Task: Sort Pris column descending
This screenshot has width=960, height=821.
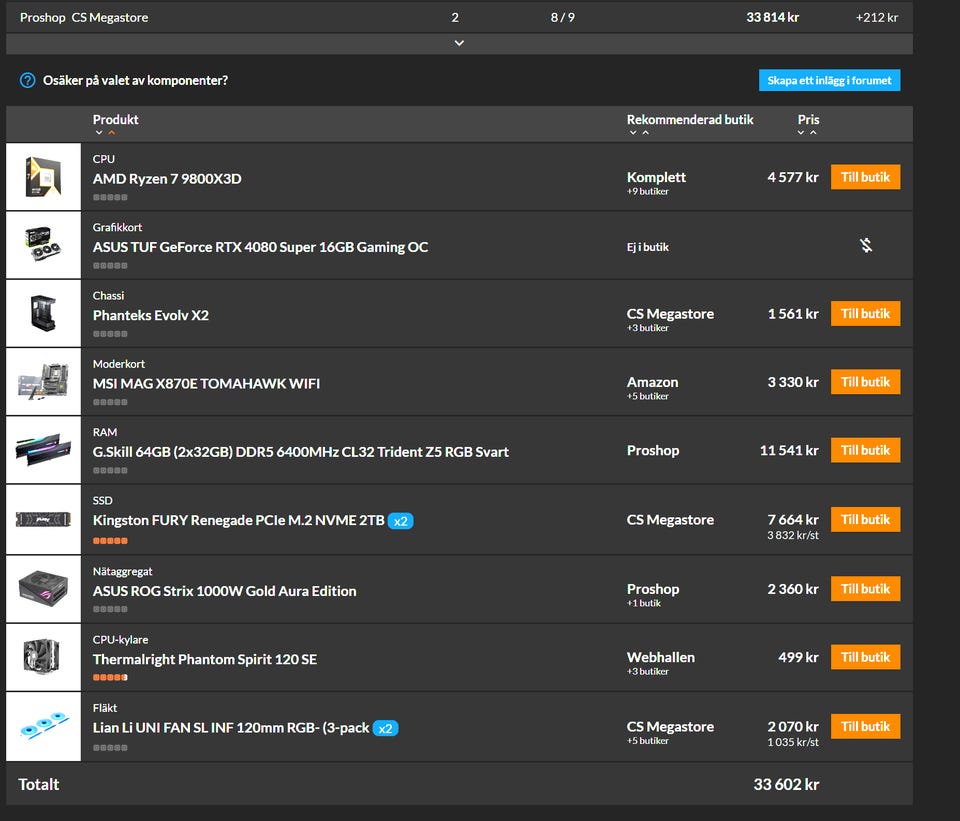Action: click(801, 133)
